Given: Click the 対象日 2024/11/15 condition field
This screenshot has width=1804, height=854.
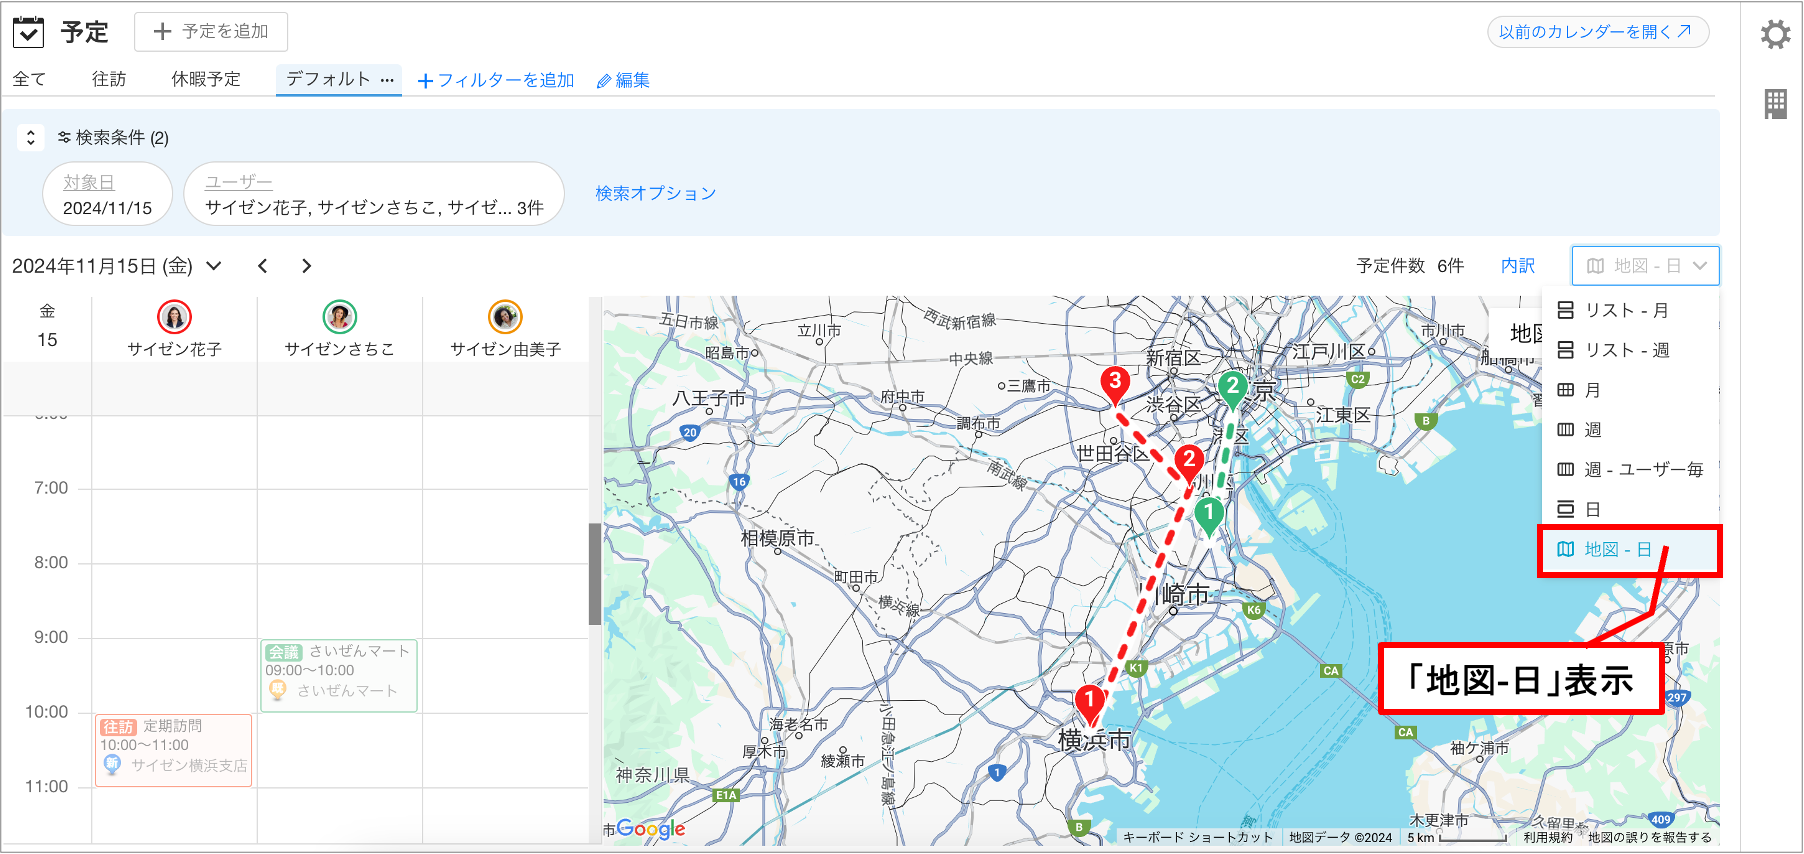Looking at the screenshot, I should click(107, 195).
